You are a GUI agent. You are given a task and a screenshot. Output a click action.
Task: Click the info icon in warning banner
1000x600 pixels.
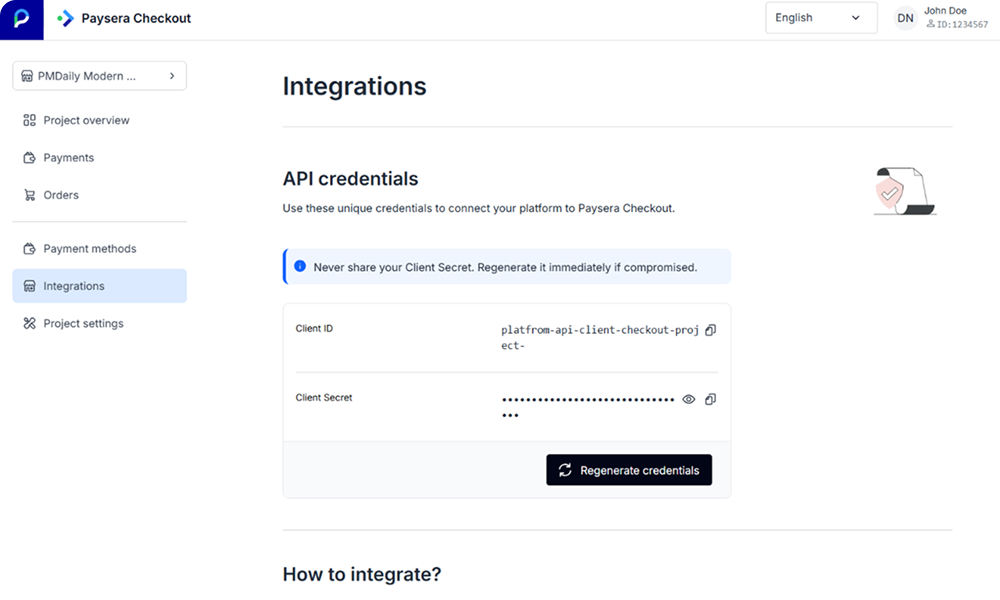(300, 267)
